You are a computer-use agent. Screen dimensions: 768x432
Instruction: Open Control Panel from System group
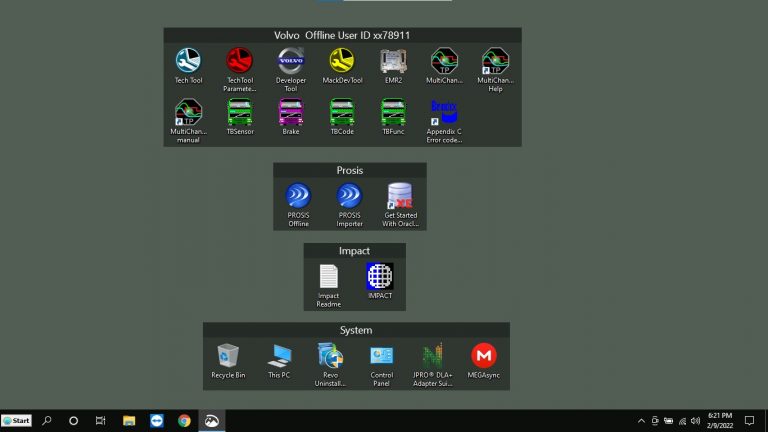coord(381,355)
